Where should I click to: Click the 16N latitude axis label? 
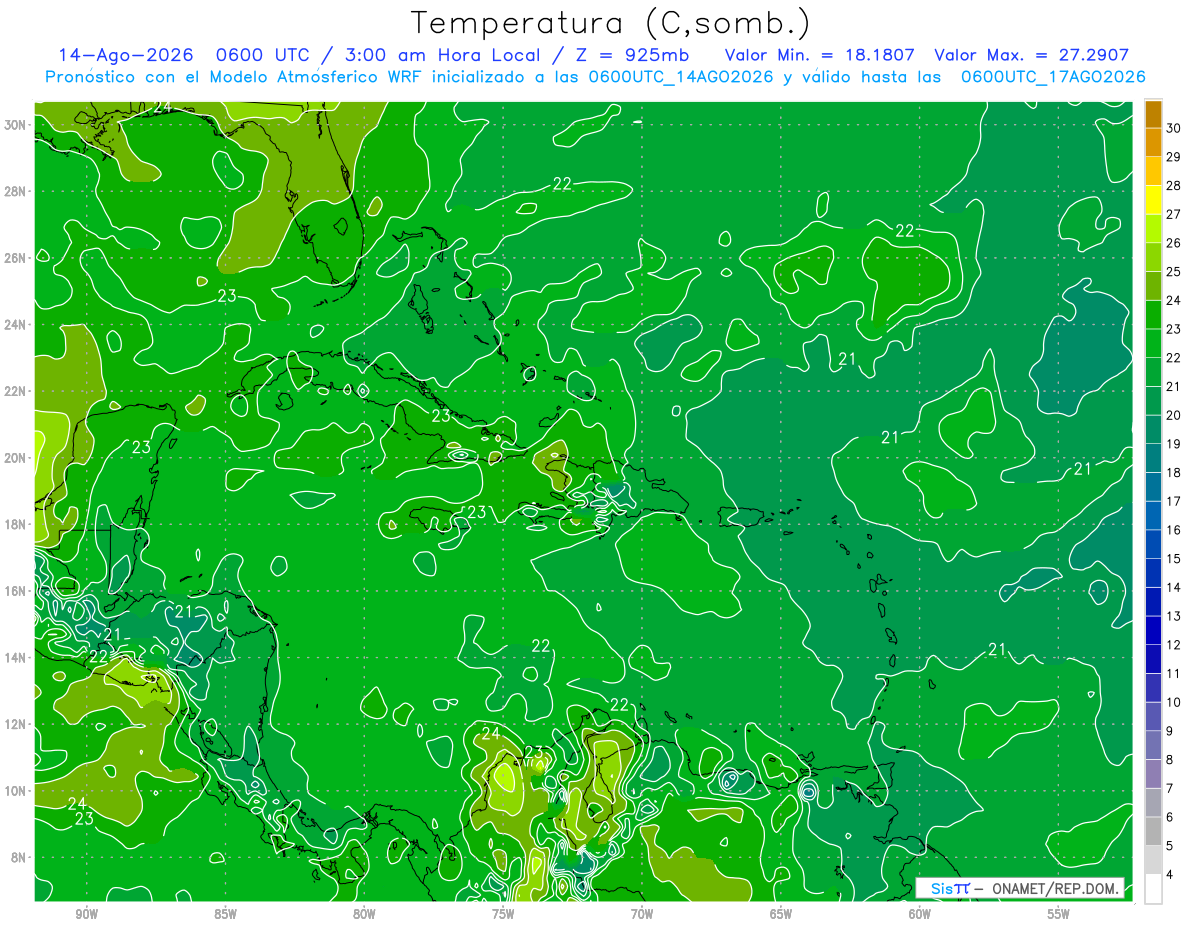(x=16, y=591)
